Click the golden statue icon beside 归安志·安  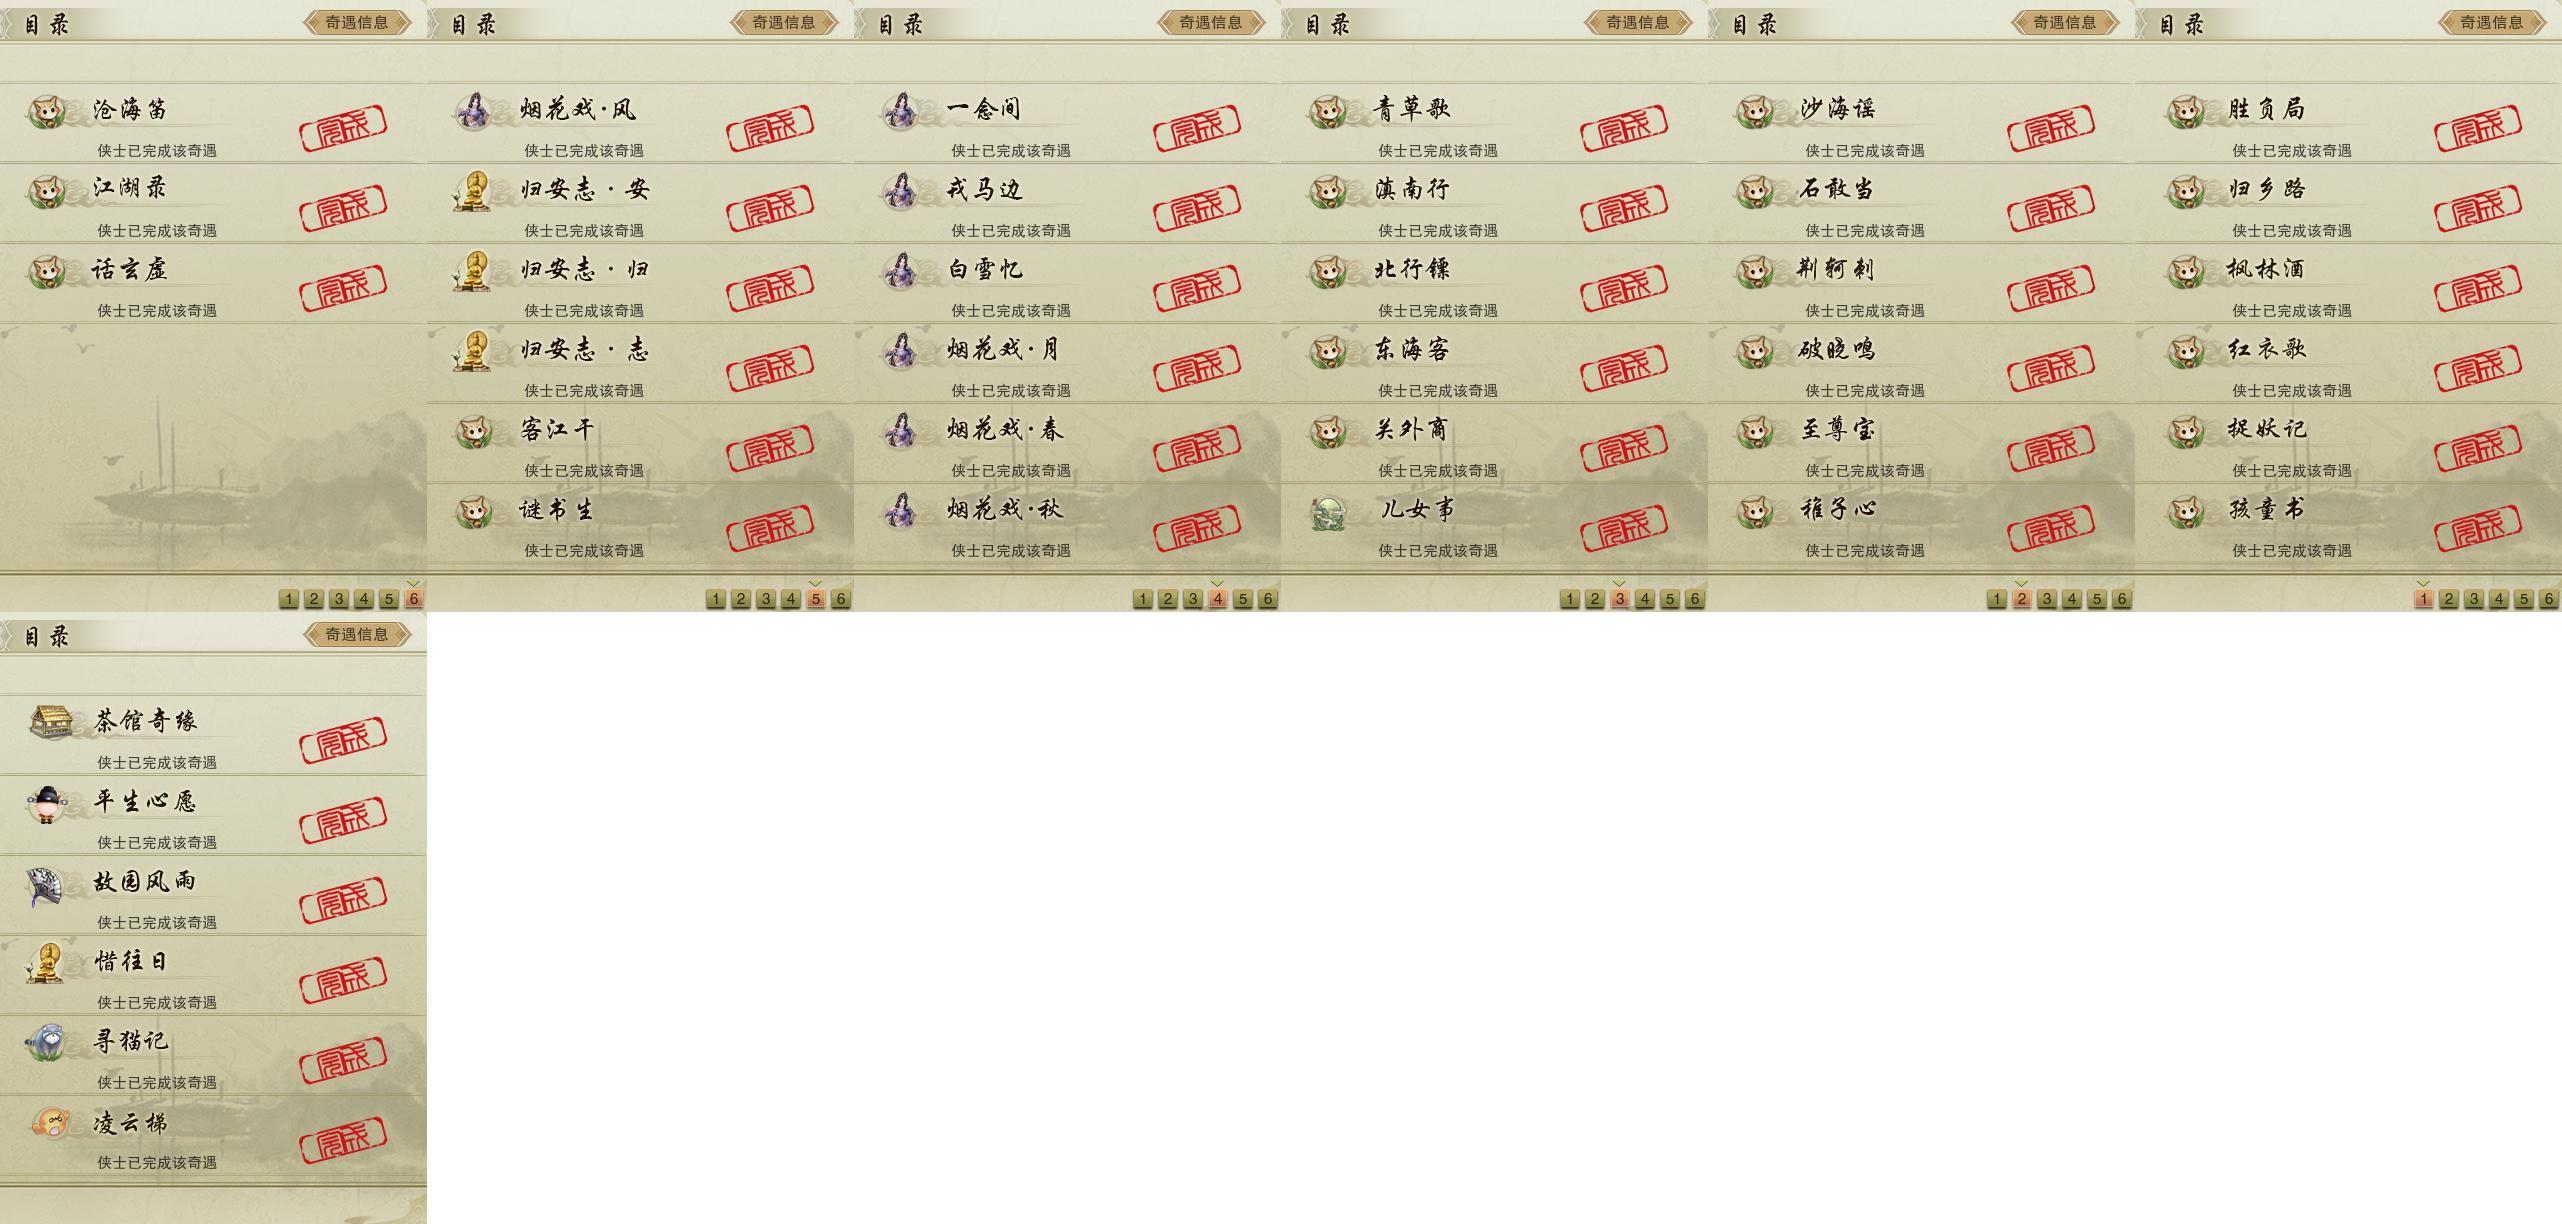point(472,190)
